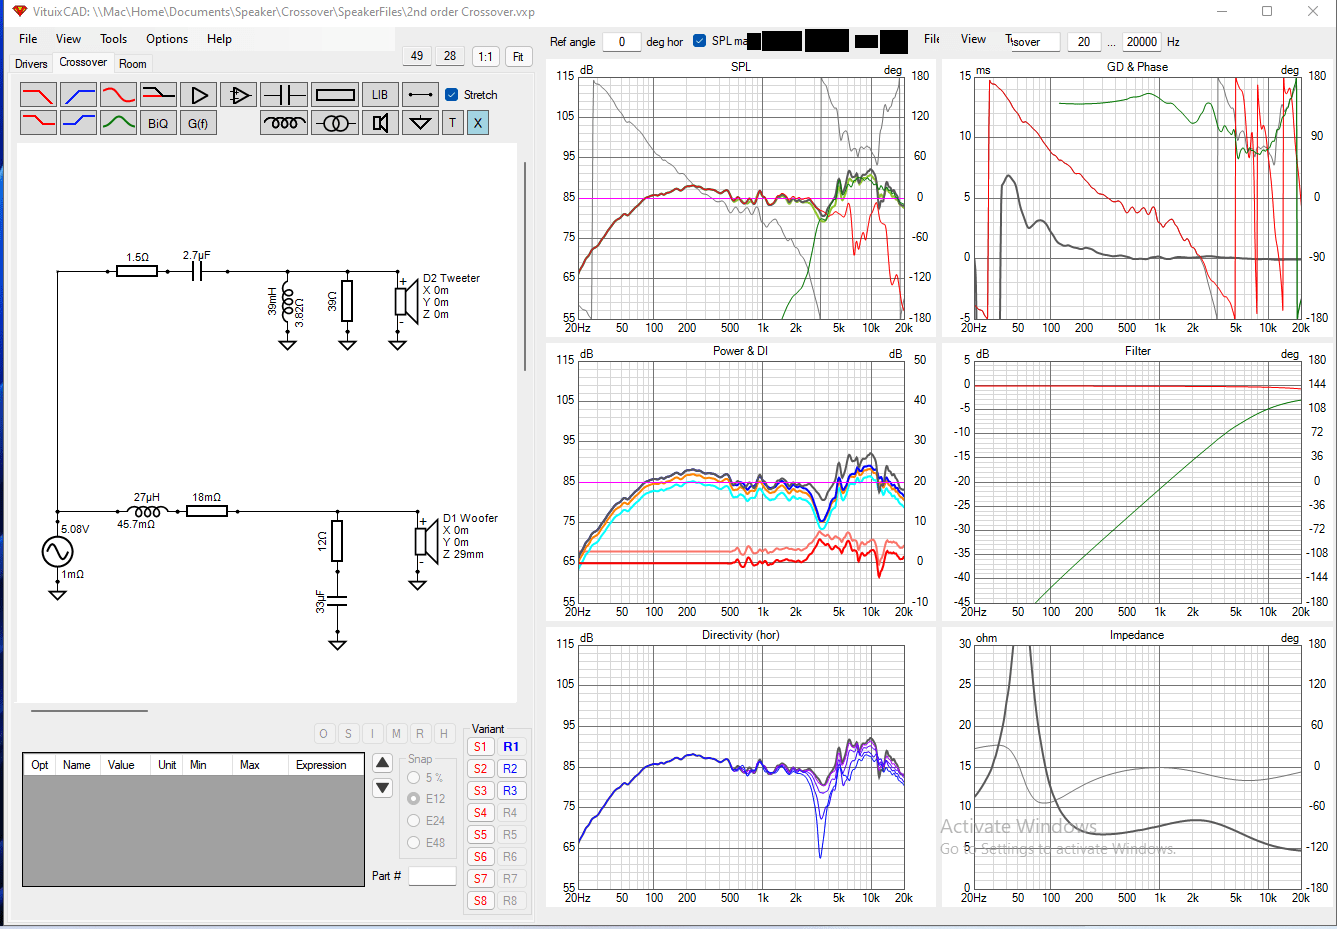Open the Options menu
This screenshot has width=1337, height=929.
click(167, 39)
